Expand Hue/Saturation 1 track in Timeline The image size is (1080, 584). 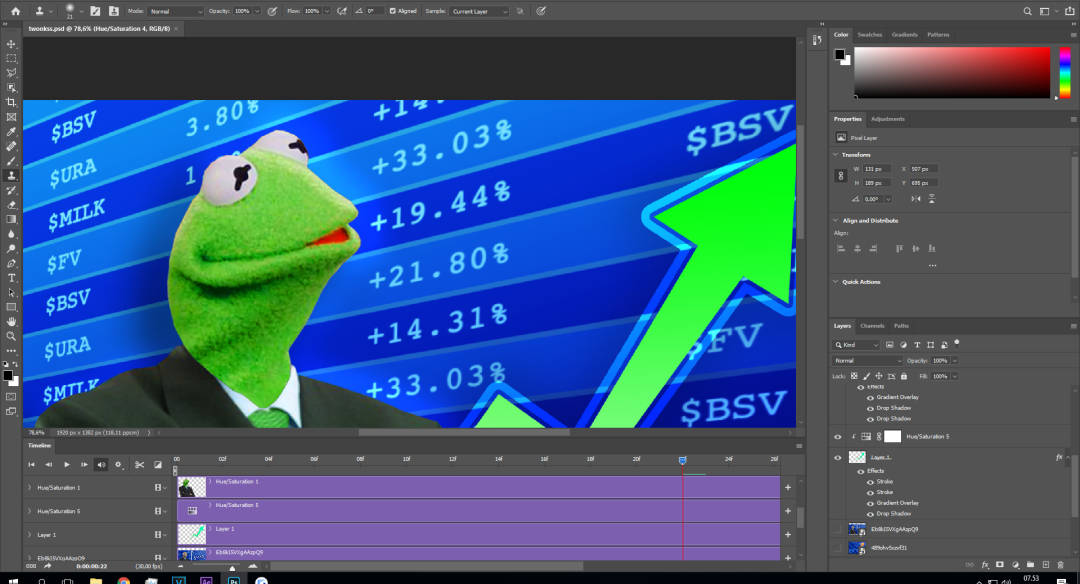point(29,487)
